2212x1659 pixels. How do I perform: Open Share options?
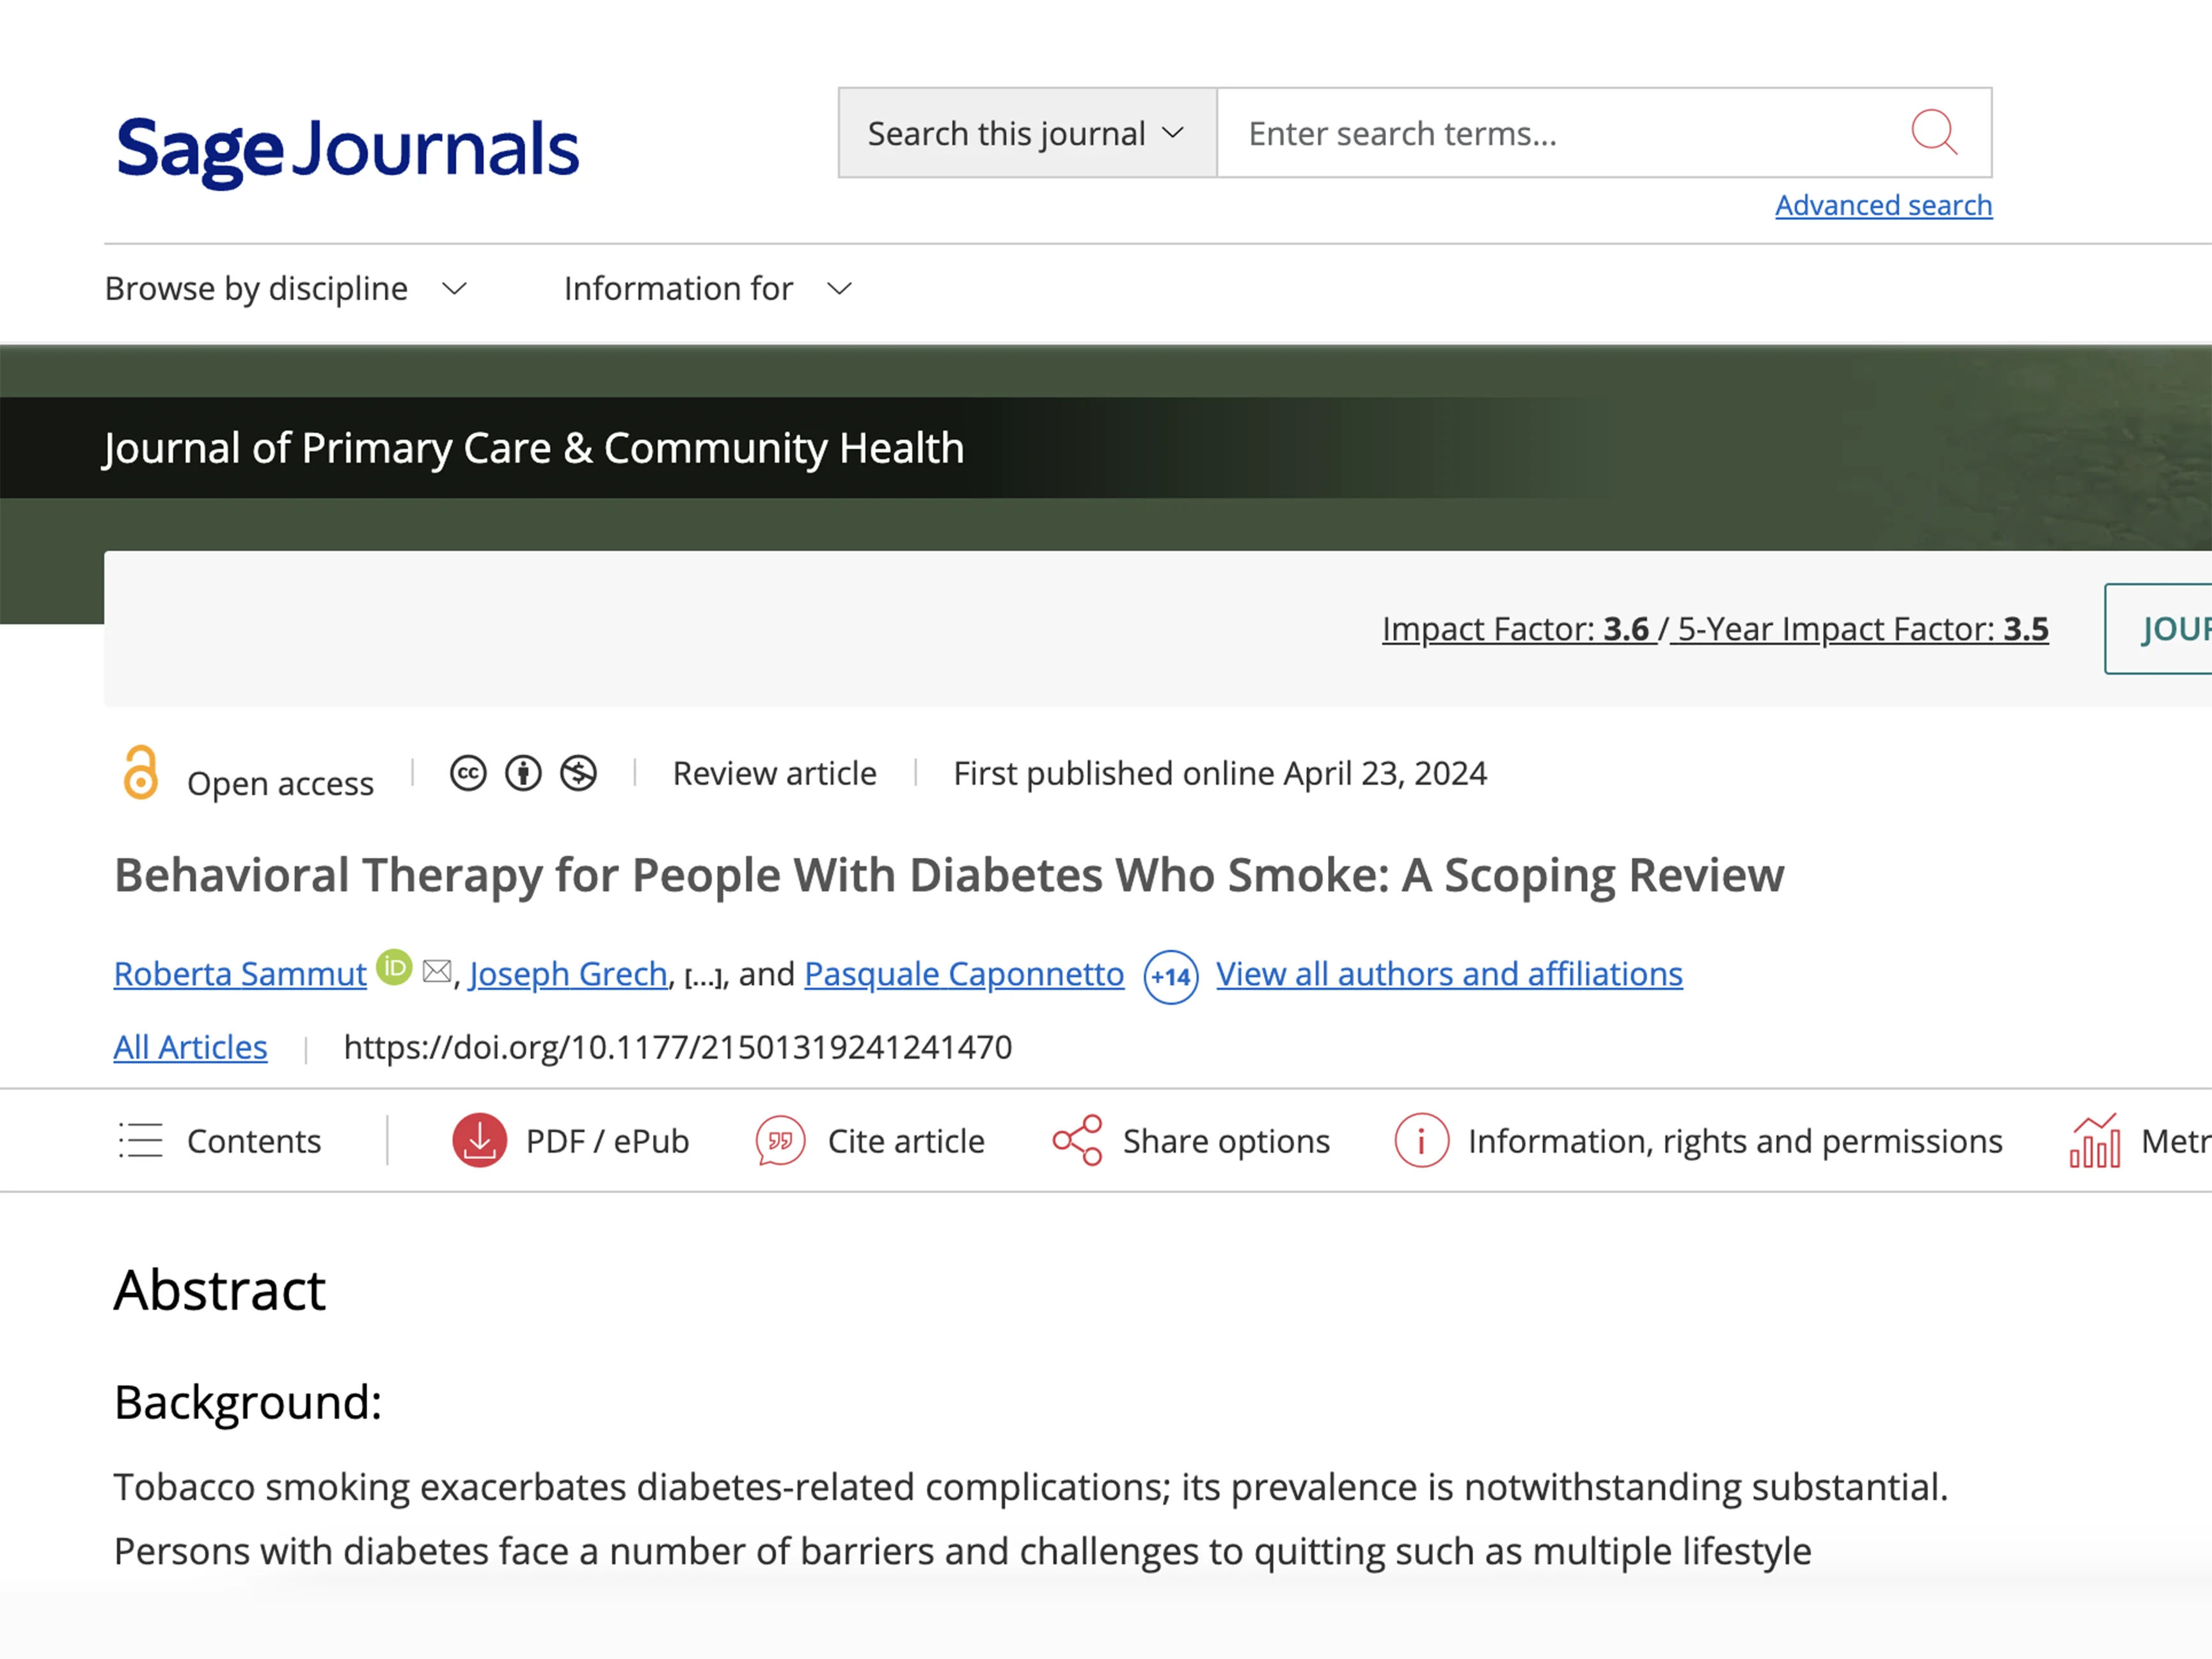pyautogui.click(x=1074, y=1140)
